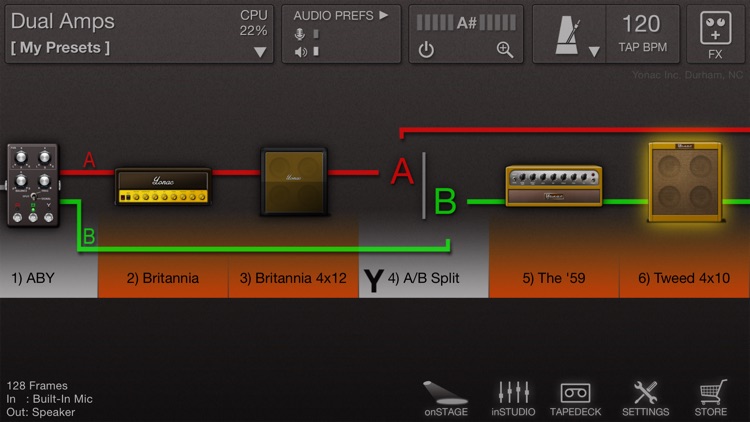Select the 2) Britannia slot label
750x422 pixels.
163,278
